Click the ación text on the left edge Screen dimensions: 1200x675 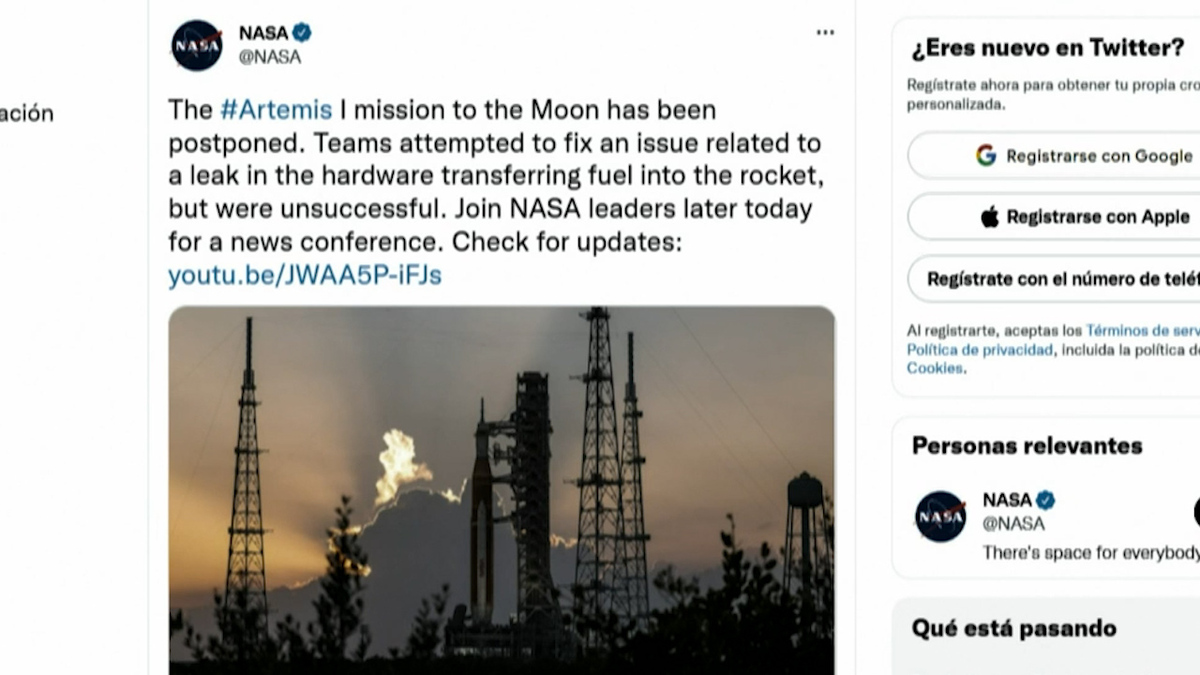(x=27, y=113)
